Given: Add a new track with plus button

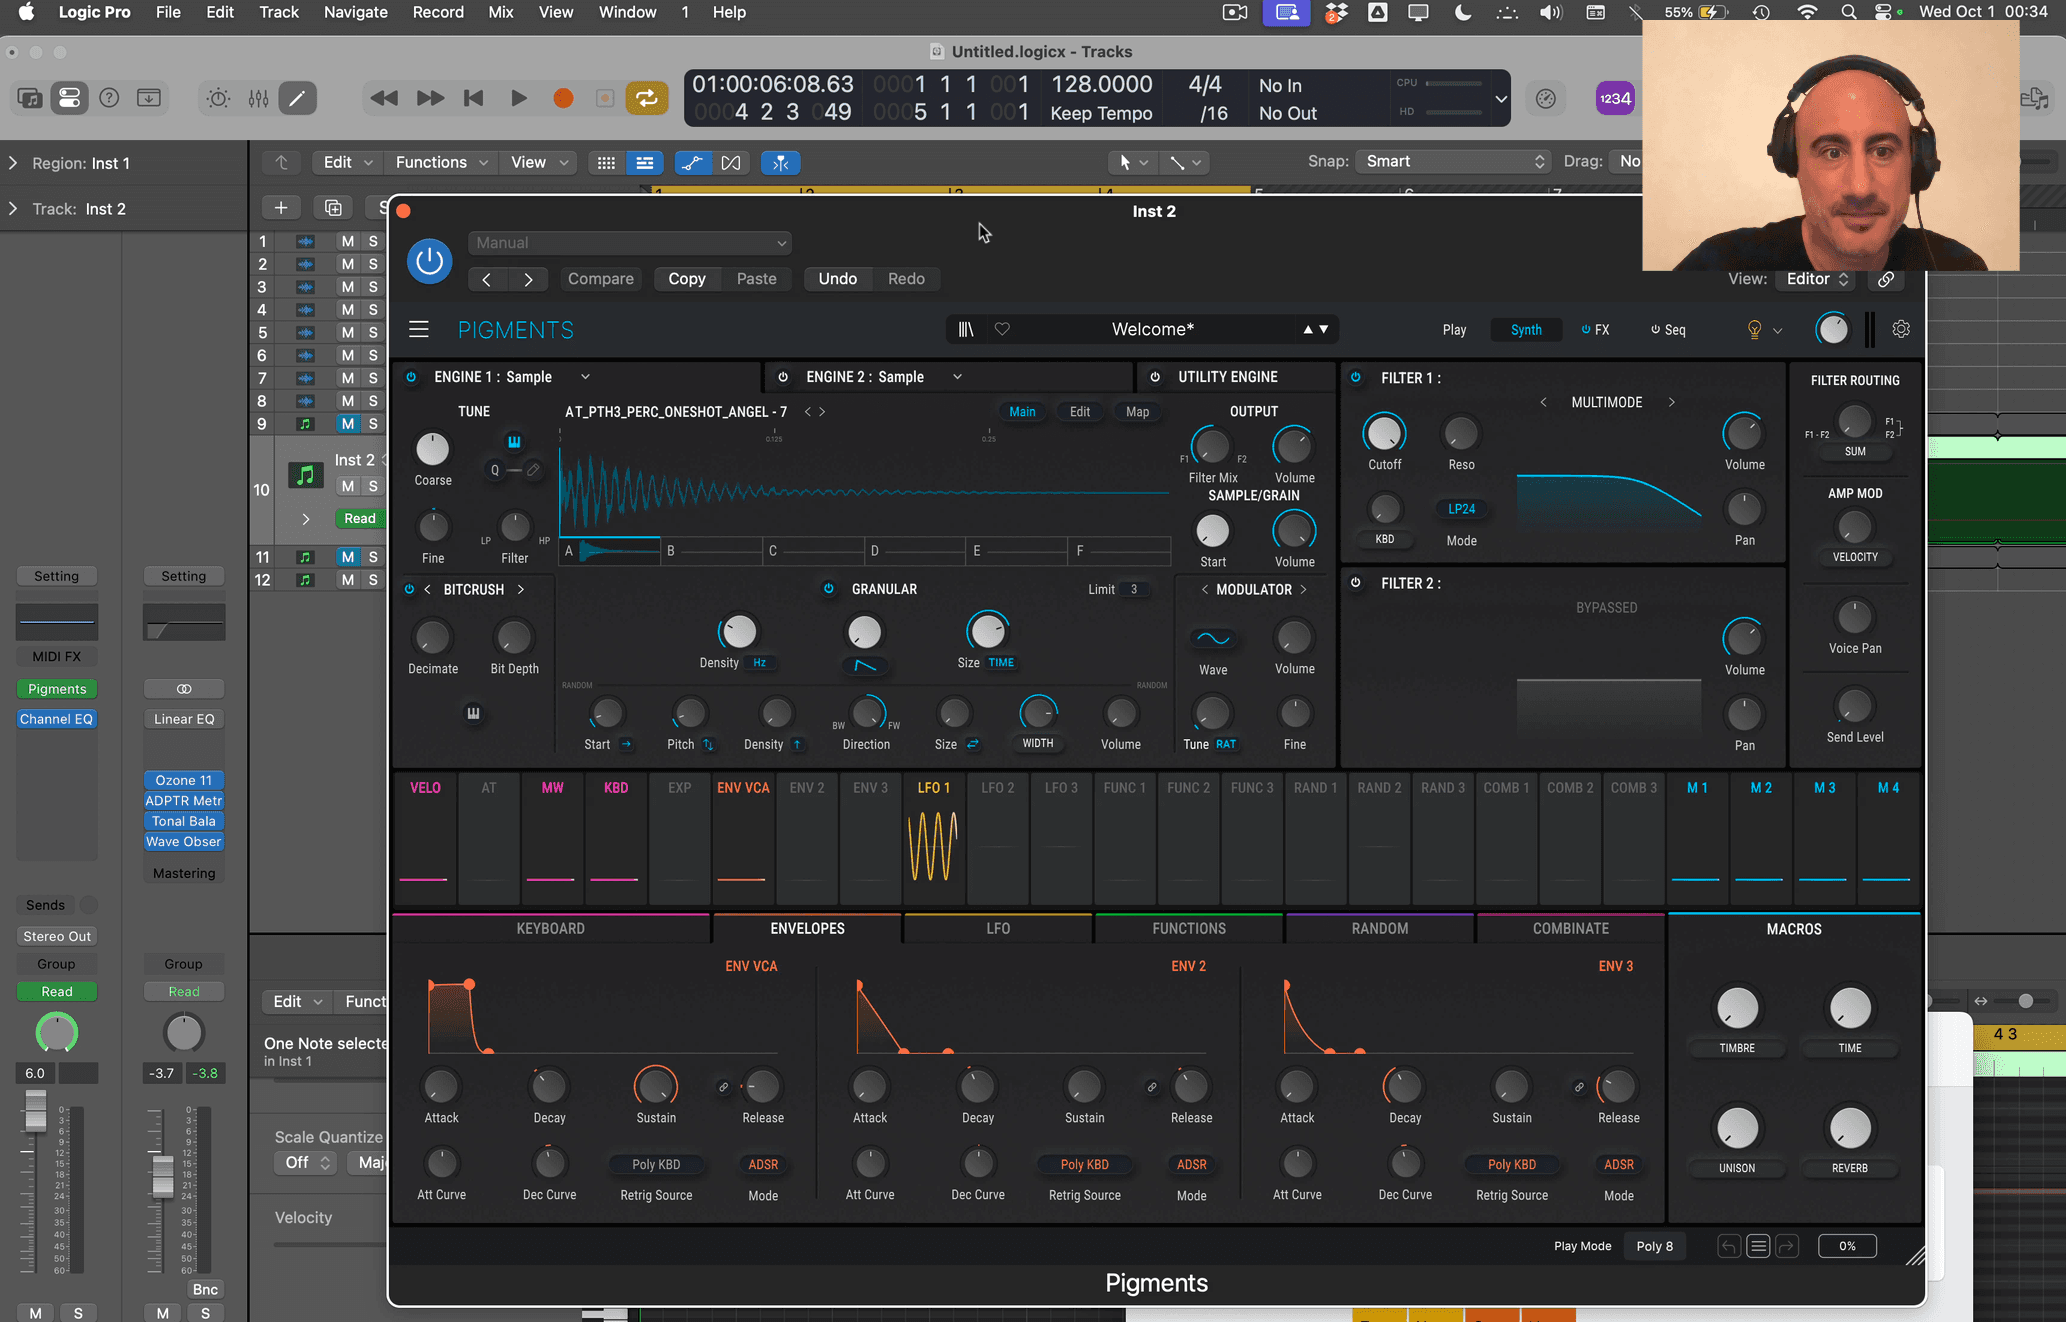Looking at the screenshot, I should point(281,208).
